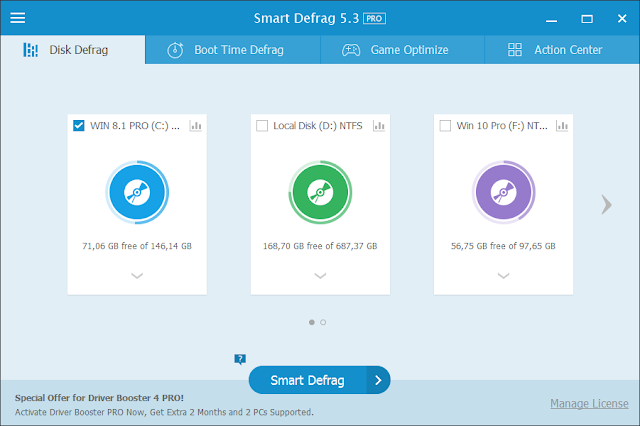Show next page of disks with right arrow
Viewport: 640px width, 426px height.
point(607,204)
